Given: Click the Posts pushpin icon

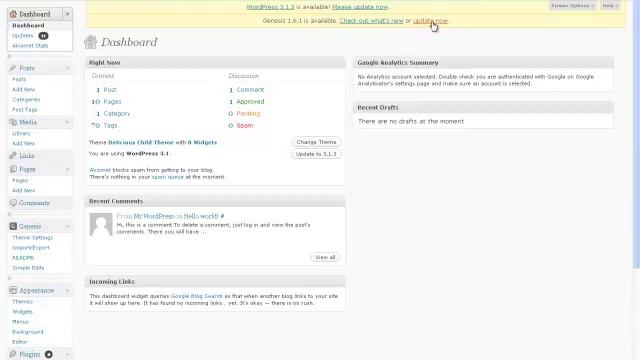Looking at the screenshot, I should (13, 68).
